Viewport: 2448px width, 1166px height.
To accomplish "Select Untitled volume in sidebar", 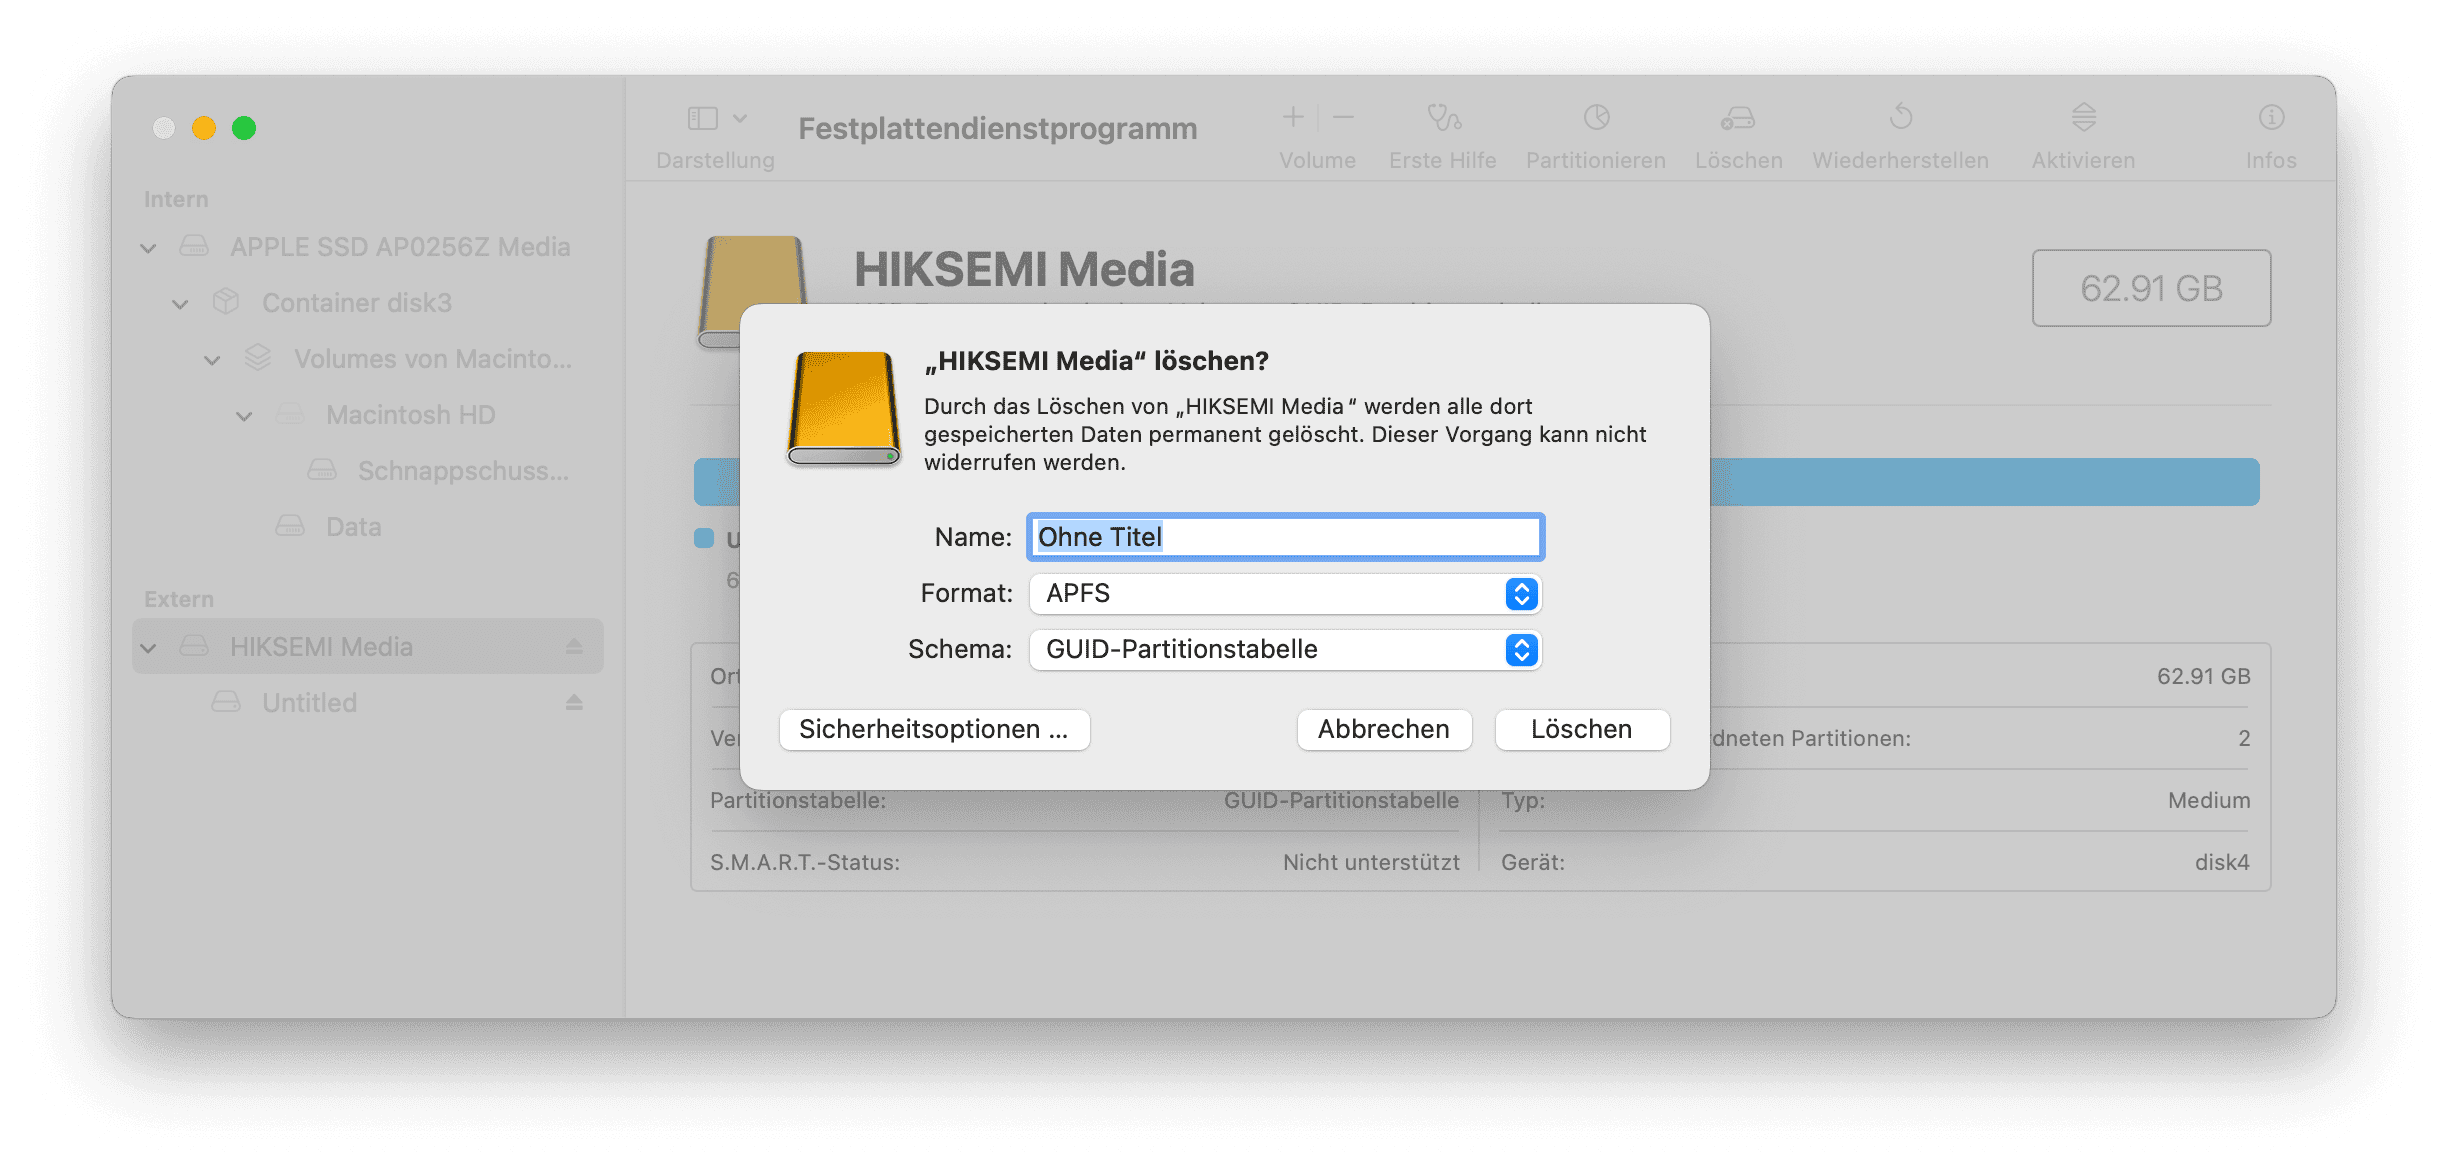I will coord(368,703).
